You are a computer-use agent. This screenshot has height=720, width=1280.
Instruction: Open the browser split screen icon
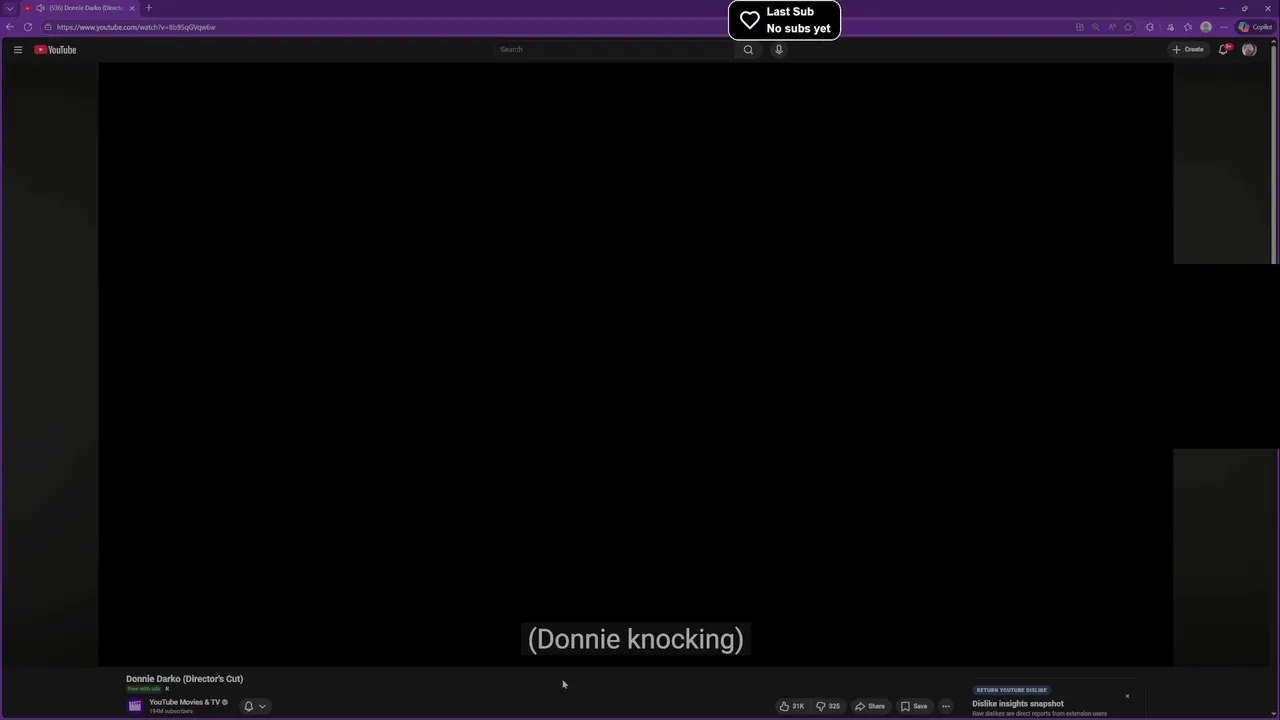pos(1080,27)
